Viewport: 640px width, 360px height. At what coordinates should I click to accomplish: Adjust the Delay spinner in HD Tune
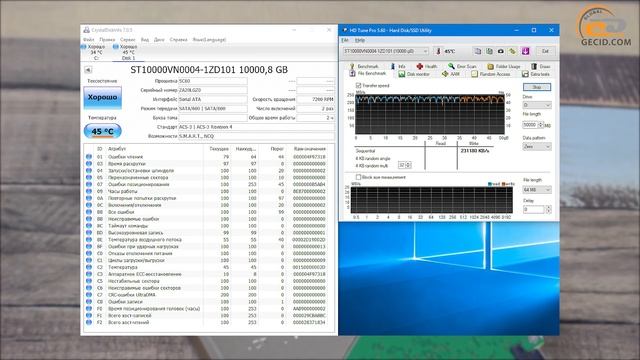pyautogui.click(x=548, y=209)
